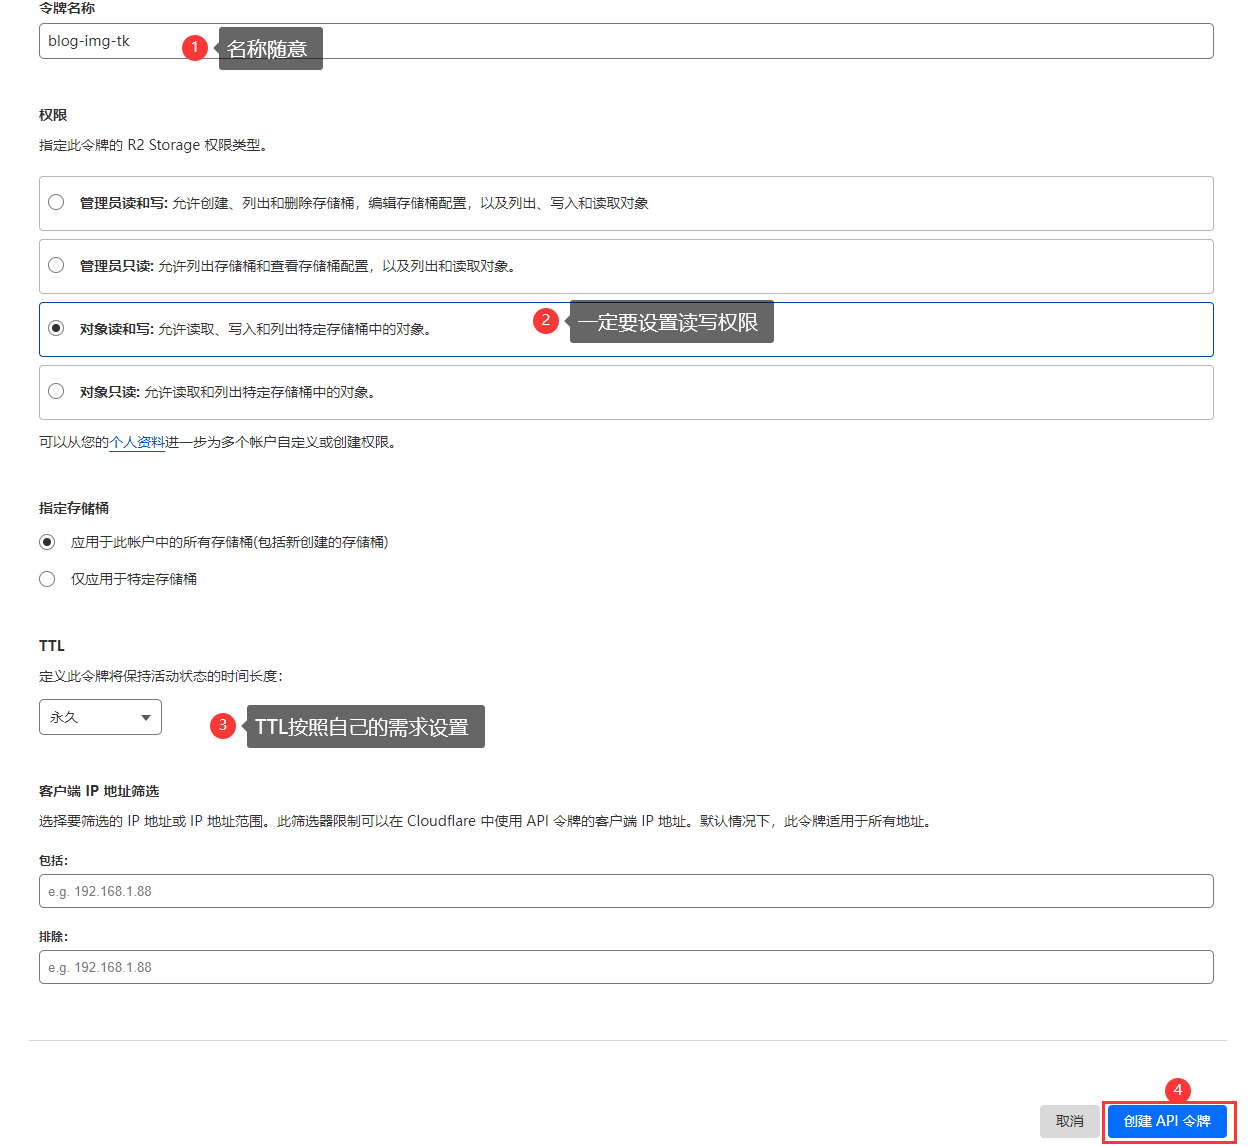Apply token to all buckets in account

47,542
